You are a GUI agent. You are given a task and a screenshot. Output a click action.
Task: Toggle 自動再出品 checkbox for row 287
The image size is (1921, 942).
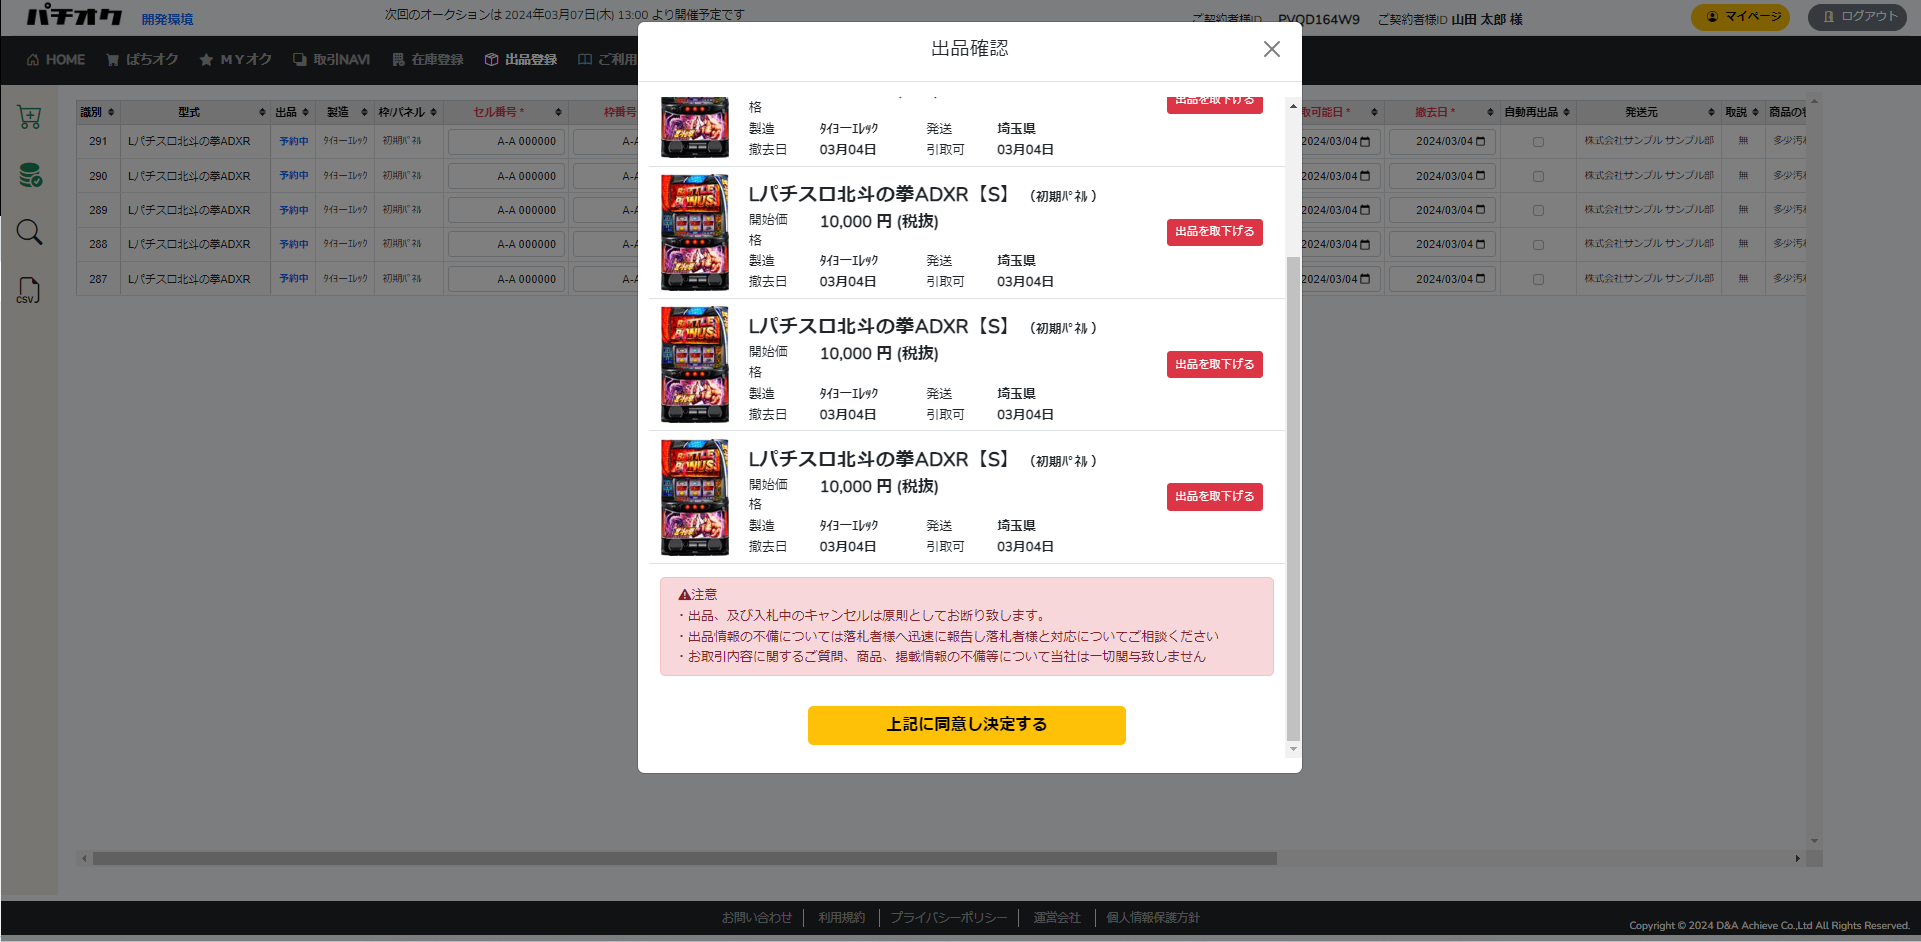[x=1538, y=280]
